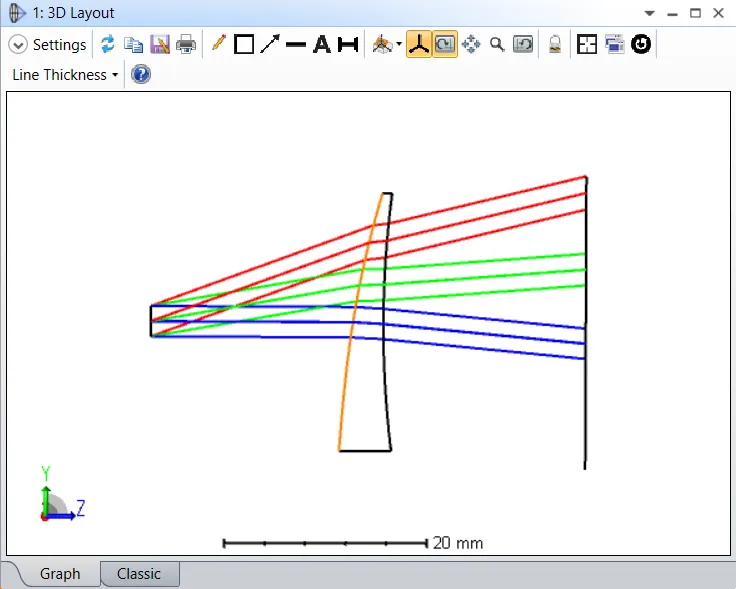This screenshot has height=589, width=736.
Task: Select the magnifier zoom tool
Action: pos(497,45)
